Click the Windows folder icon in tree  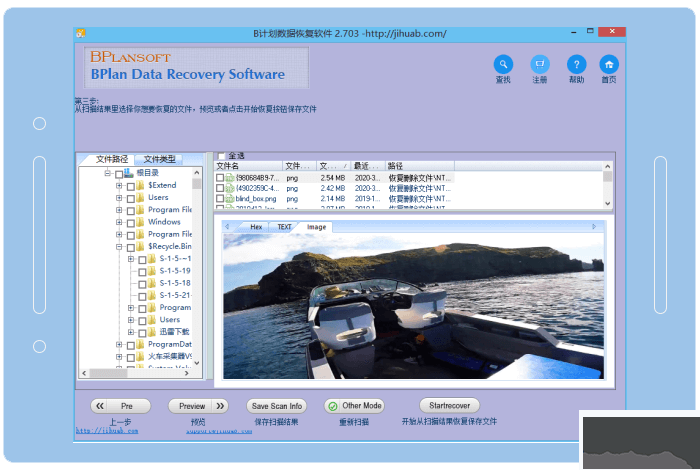(x=139, y=222)
